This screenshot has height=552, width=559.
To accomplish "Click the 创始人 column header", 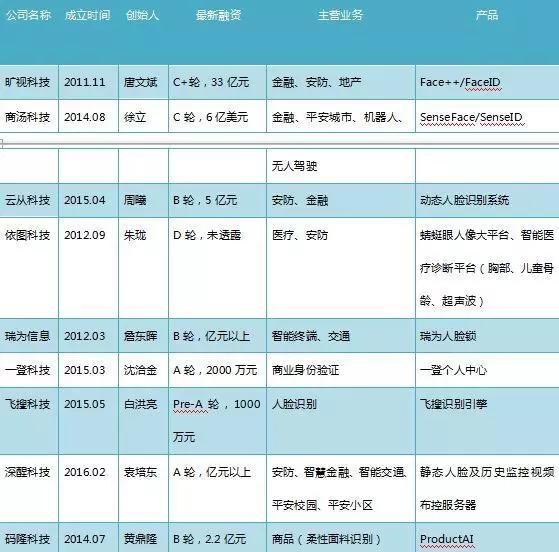I will point(143,15).
